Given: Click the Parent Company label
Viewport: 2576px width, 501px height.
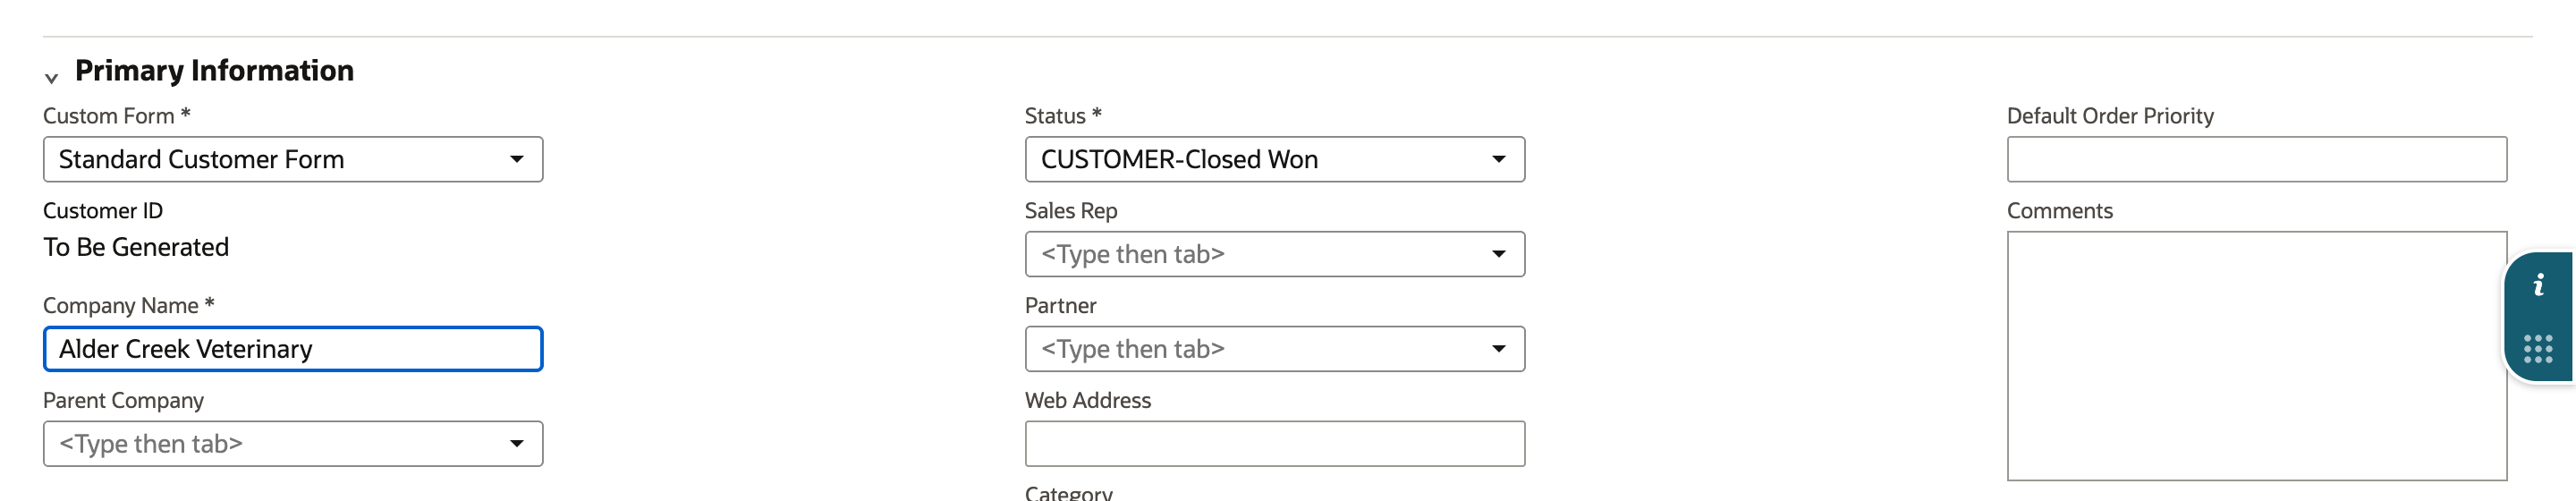Looking at the screenshot, I should pos(123,401).
